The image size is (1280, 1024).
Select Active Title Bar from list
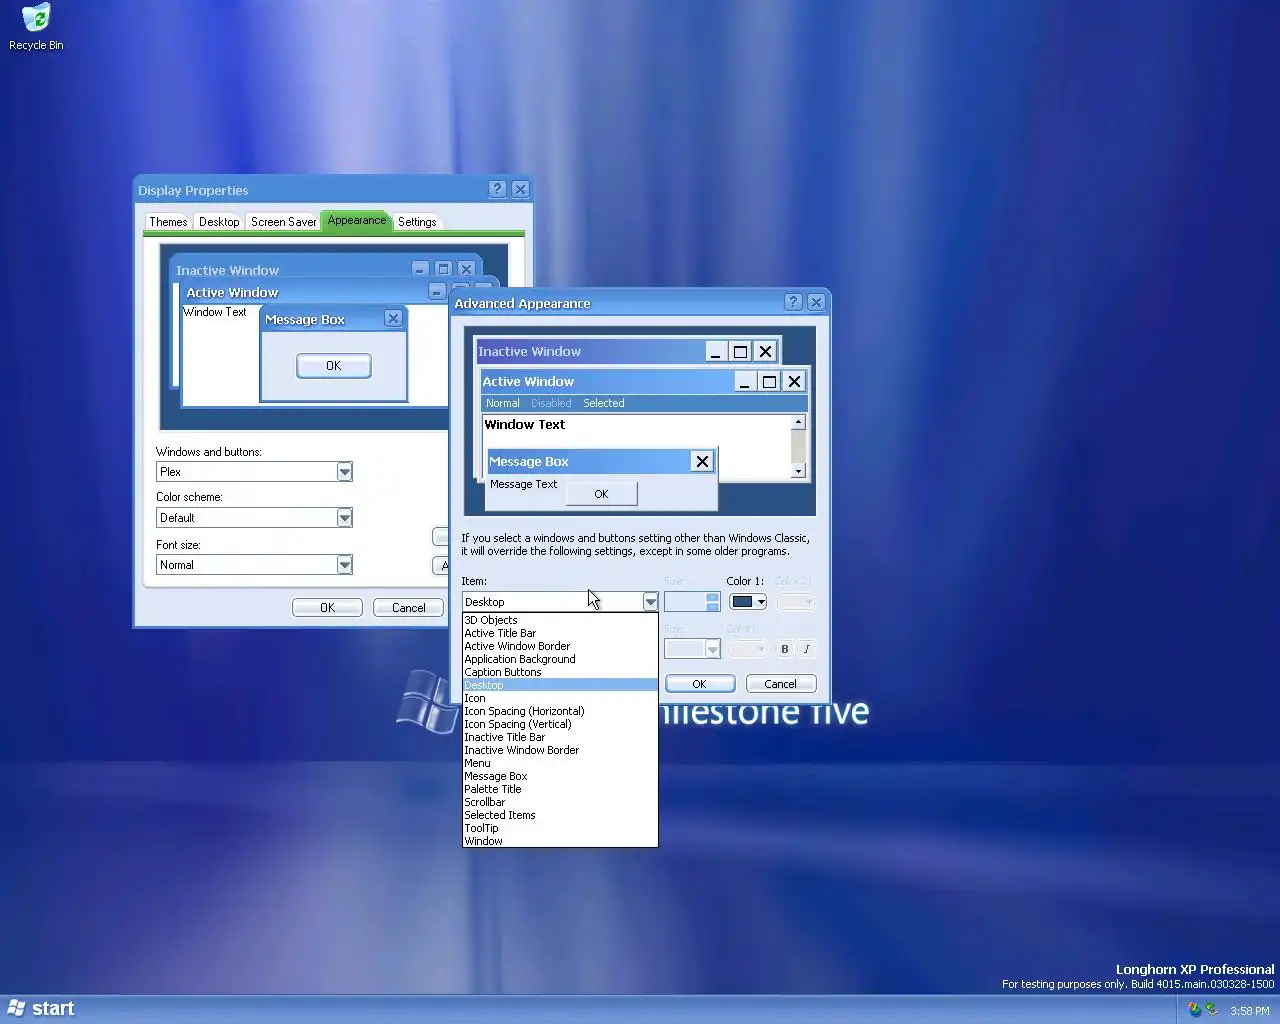coord(560,633)
